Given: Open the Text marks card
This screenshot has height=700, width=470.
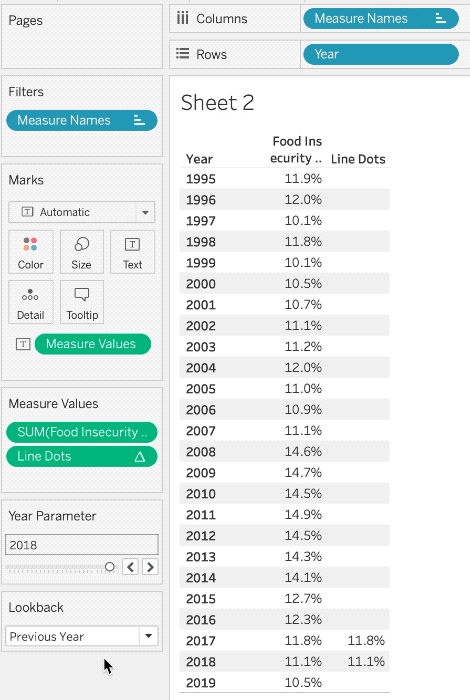Looking at the screenshot, I should coord(132,252).
